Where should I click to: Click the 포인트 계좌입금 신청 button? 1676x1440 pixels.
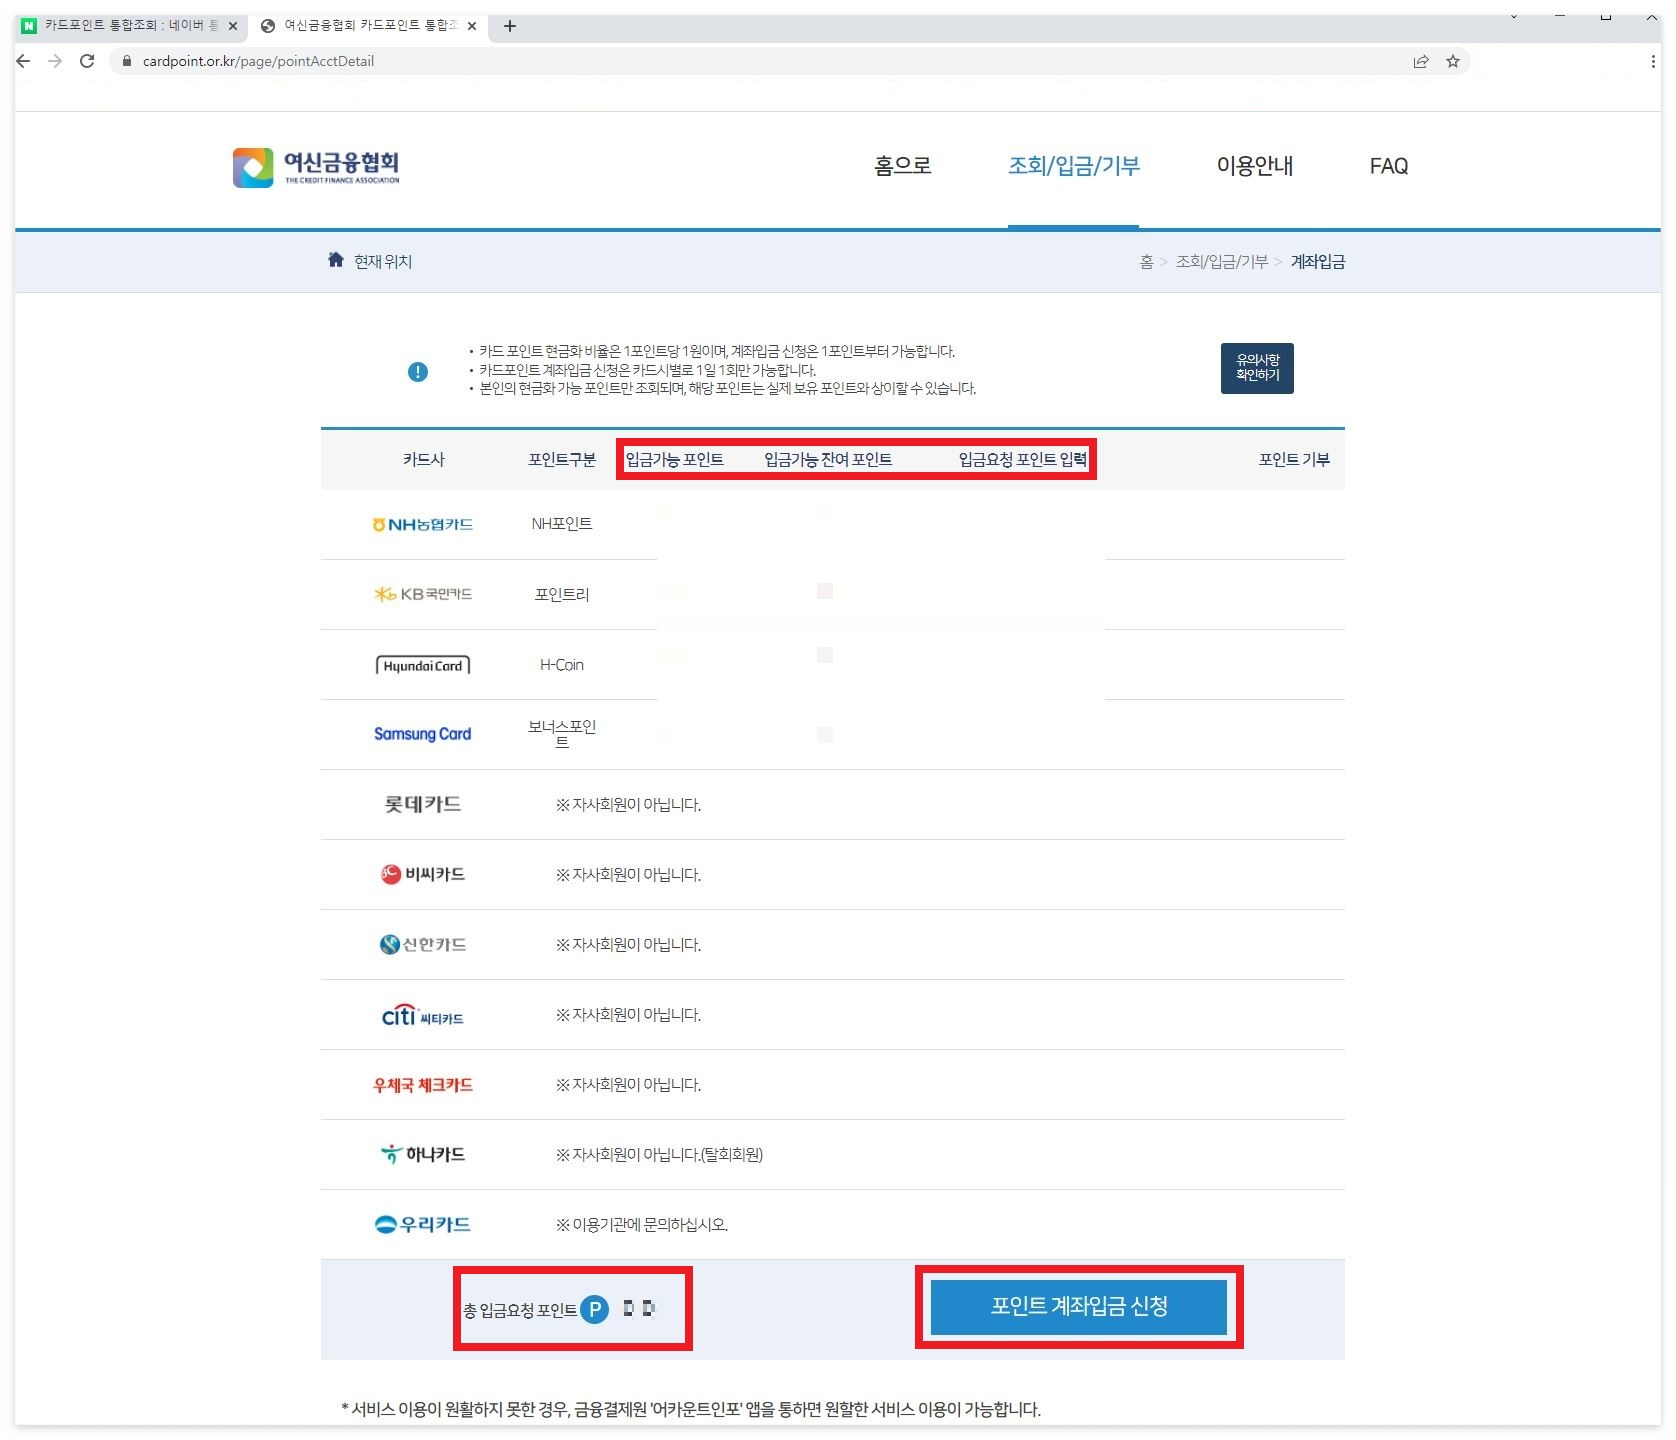coord(1079,1307)
